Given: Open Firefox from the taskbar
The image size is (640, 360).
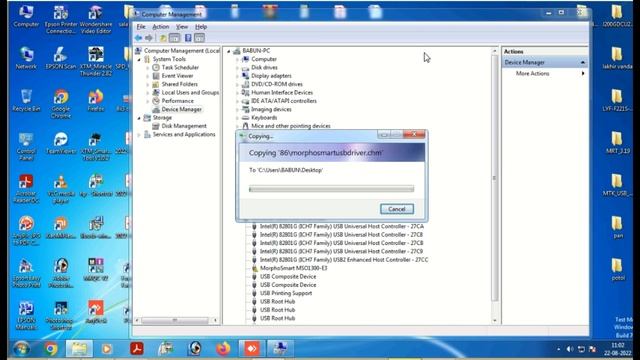Looking at the screenshot, I should pos(223,349).
